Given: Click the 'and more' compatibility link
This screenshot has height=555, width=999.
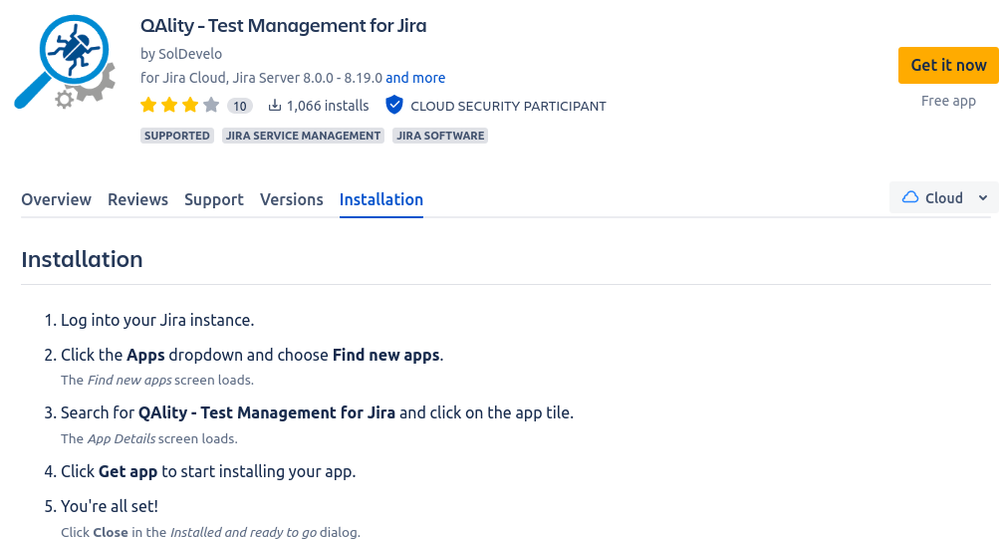Looking at the screenshot, I should point(415,78).
